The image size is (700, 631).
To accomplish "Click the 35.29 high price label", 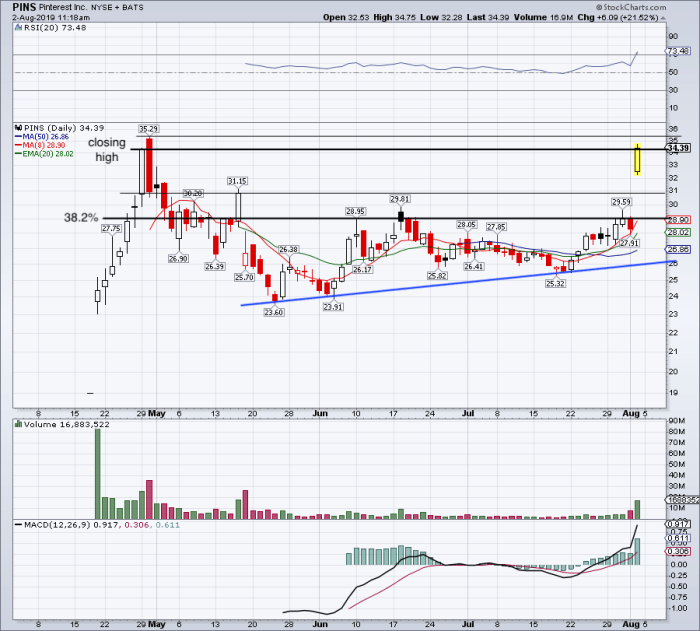I will (148, 129).
